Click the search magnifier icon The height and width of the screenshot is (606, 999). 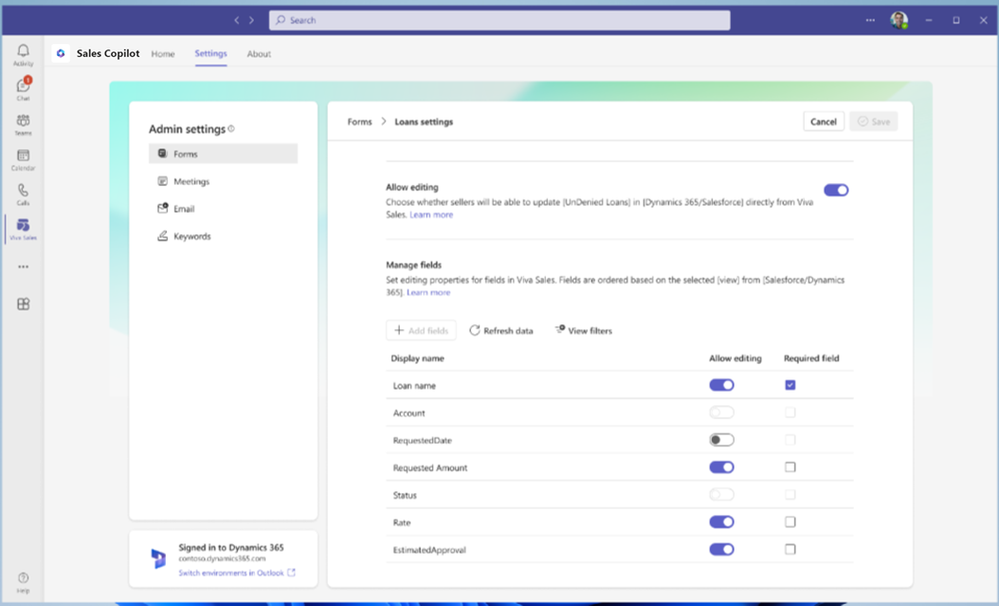coord(280,20)
